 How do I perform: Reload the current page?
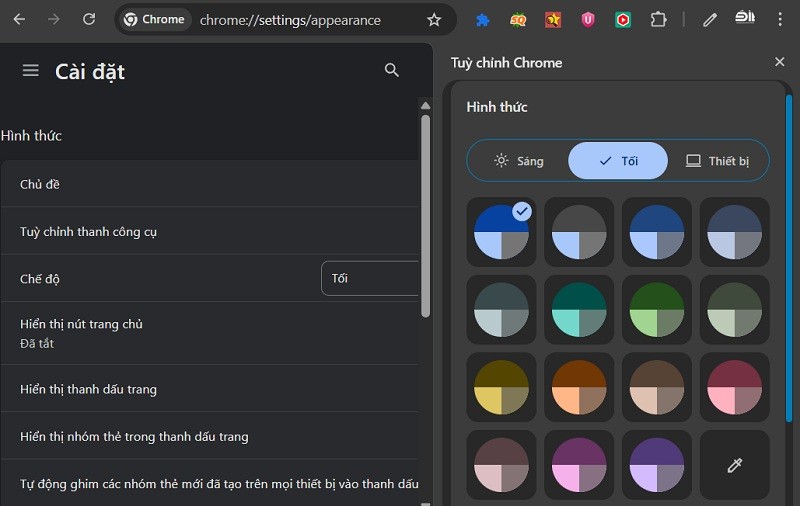tap(89, 19)
